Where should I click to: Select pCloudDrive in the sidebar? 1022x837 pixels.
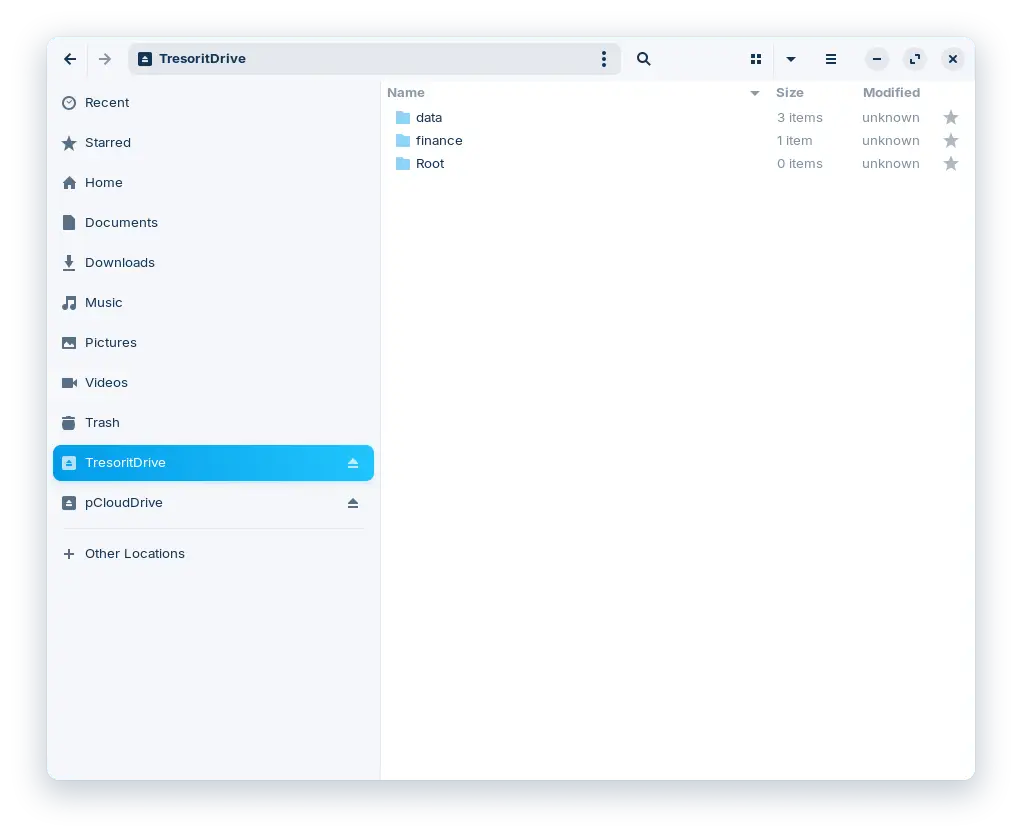[213, 503]
